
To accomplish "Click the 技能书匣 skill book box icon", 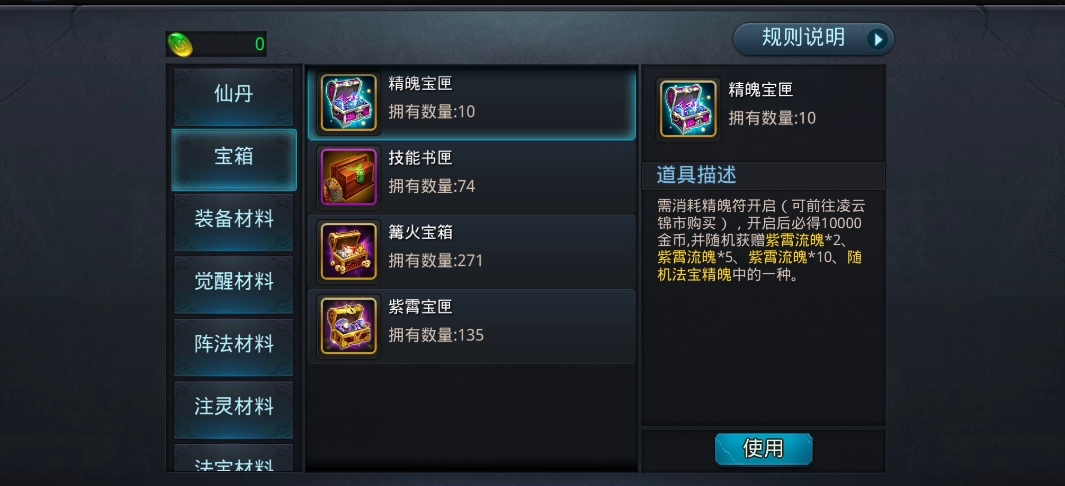I will [348, 177].
